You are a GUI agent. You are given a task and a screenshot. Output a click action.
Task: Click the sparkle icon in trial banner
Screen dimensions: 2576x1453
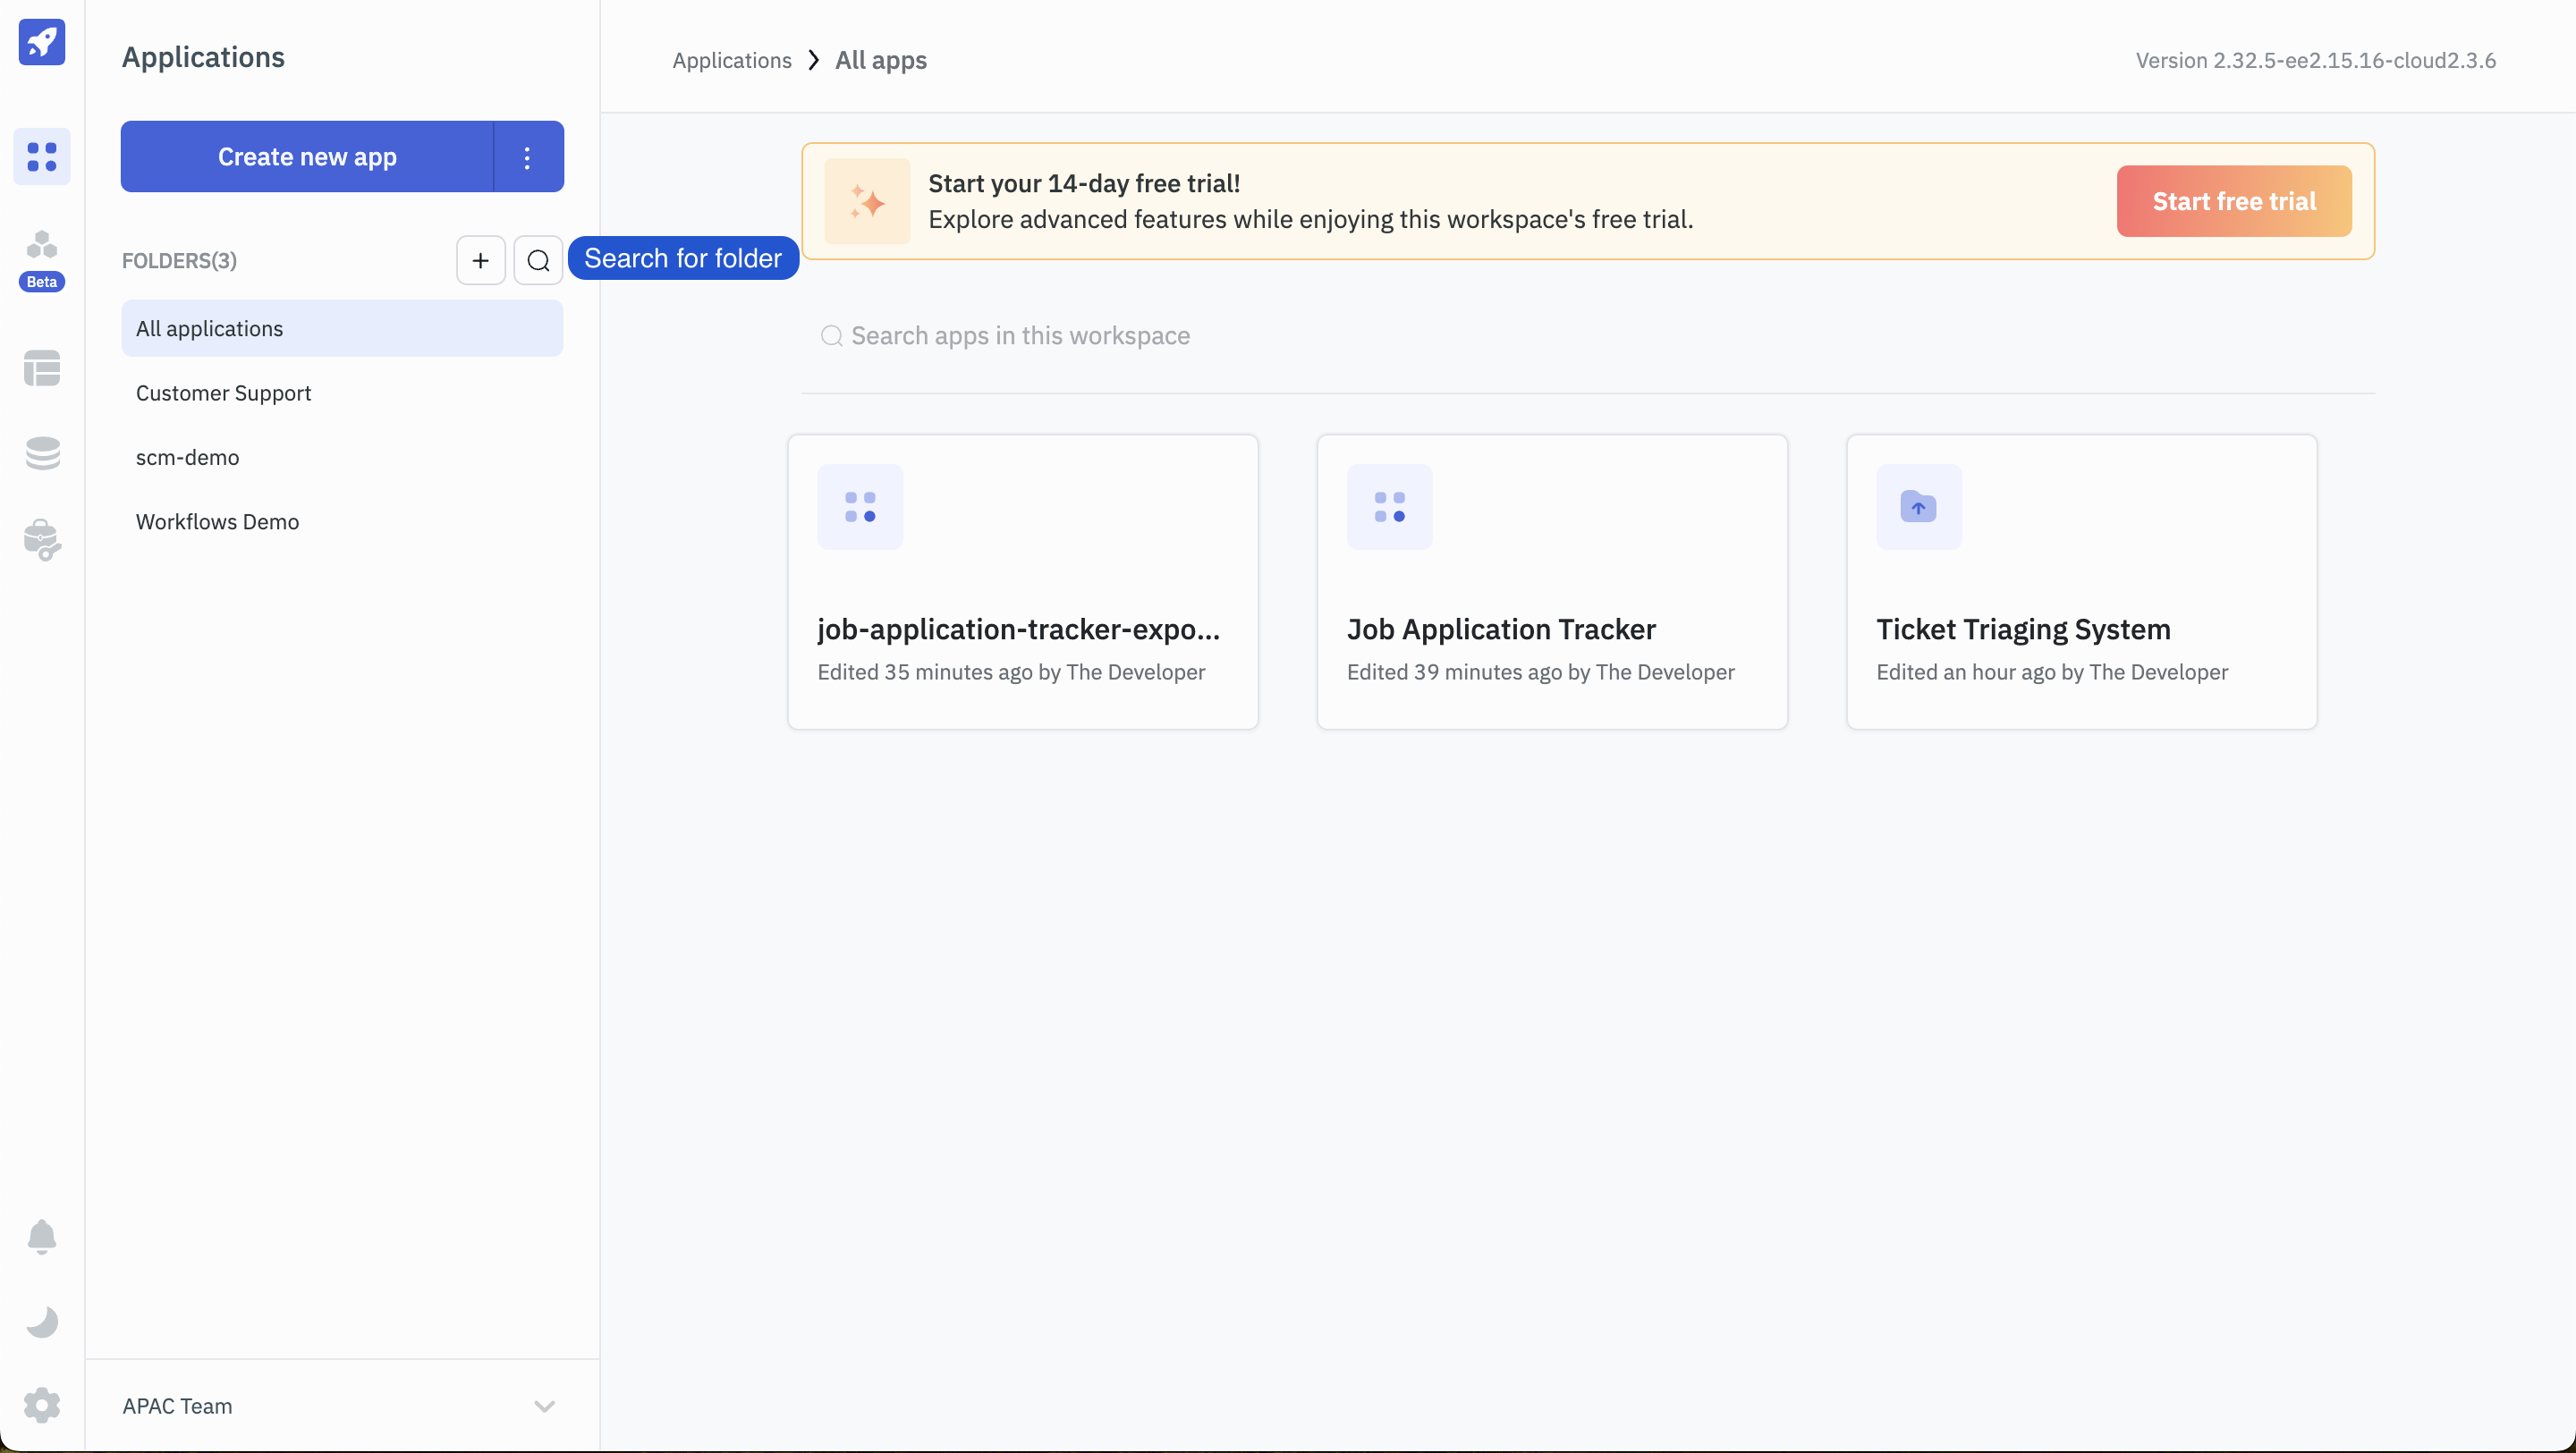pyautogui.click(x=867, y=201)
